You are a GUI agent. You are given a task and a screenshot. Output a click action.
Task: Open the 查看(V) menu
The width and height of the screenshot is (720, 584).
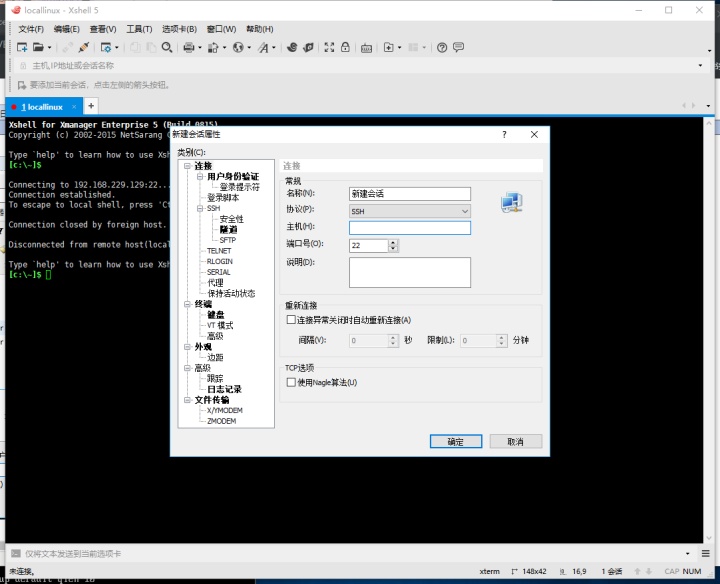pyautogui.click(x=103, y=29)
